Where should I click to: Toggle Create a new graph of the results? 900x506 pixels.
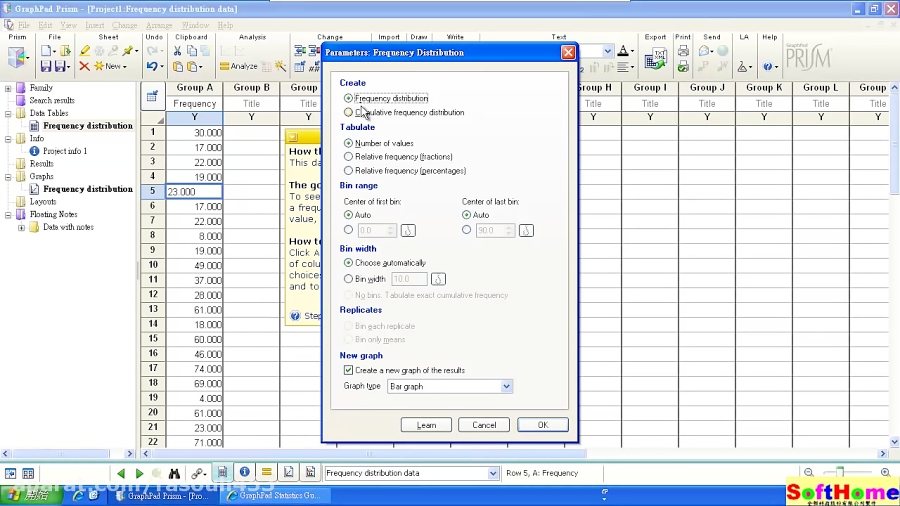point(348,370)
